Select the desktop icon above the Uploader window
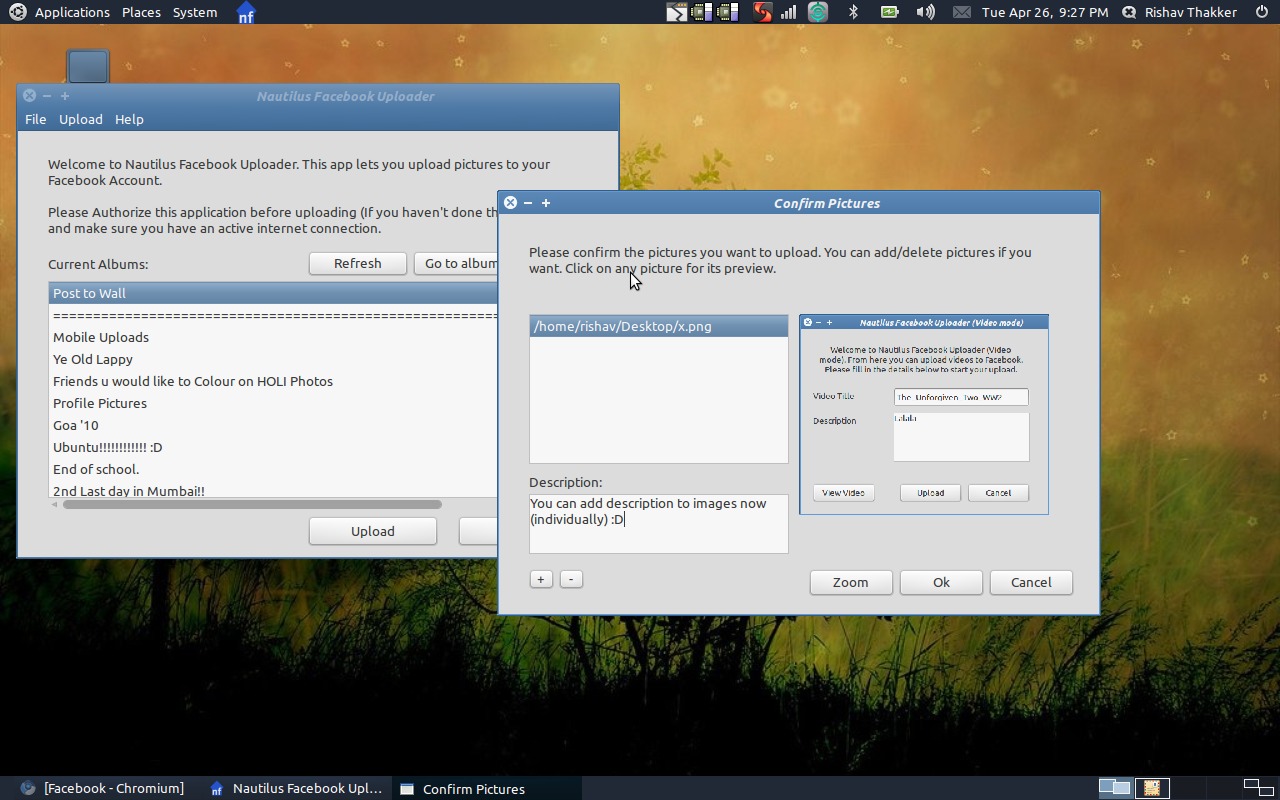The height and width of the screenshot is (800, 1280). [88, 66]
